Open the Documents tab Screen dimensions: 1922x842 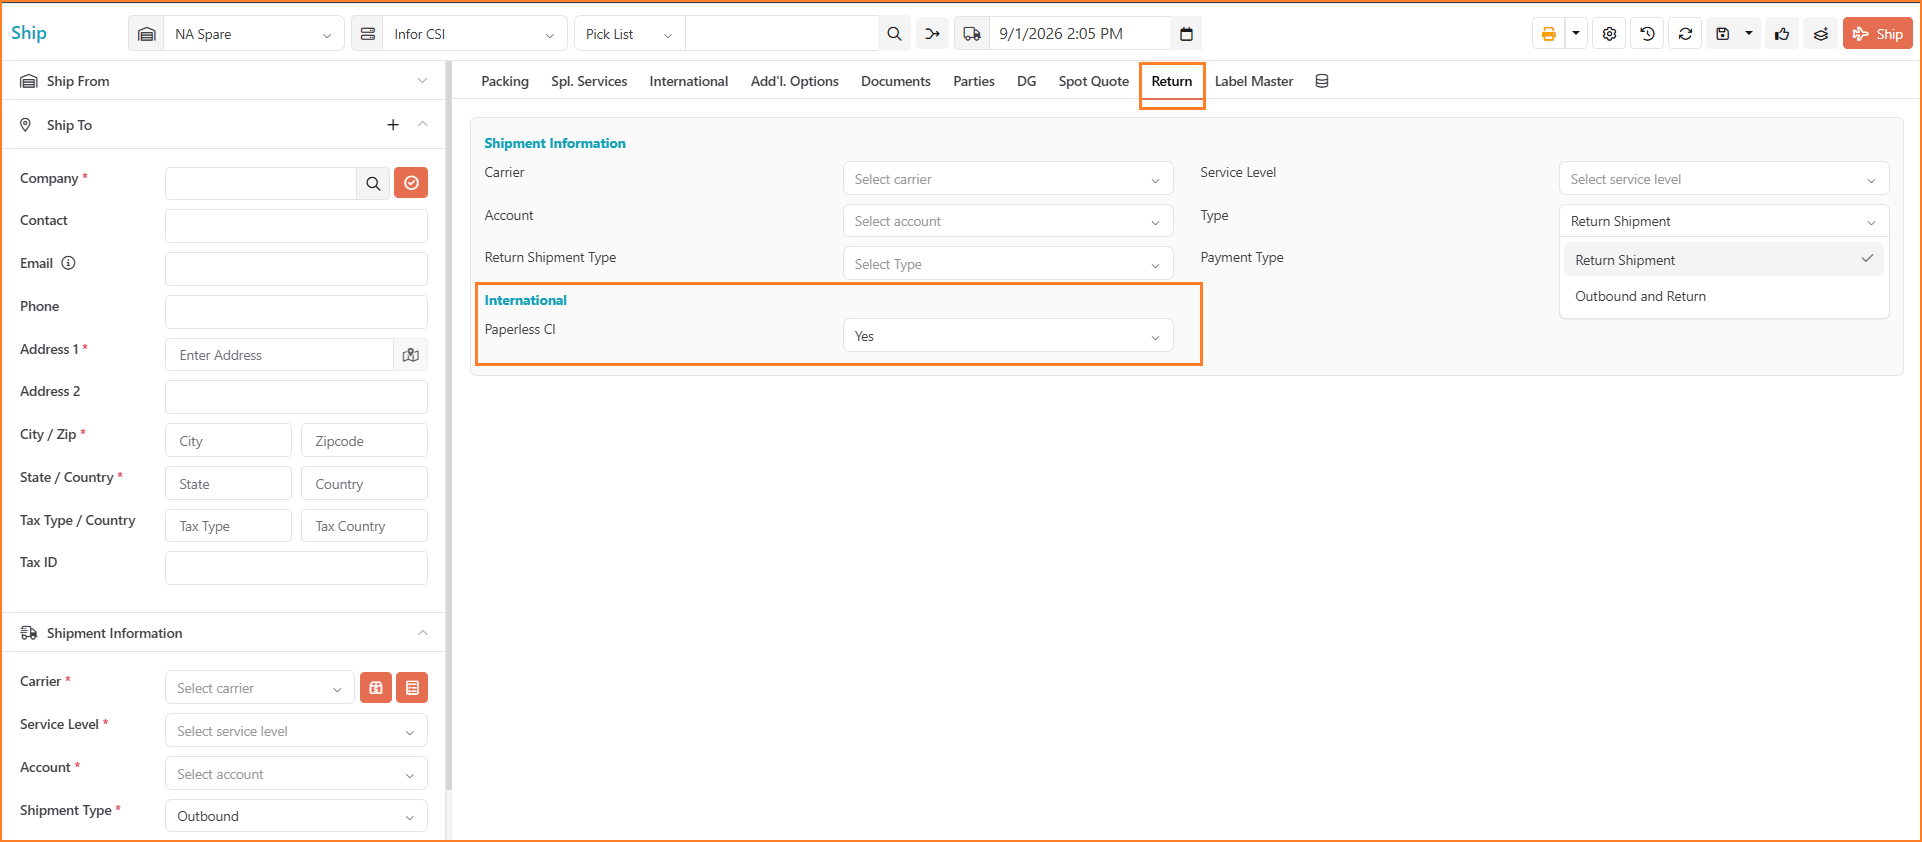[x=896, y=81]
